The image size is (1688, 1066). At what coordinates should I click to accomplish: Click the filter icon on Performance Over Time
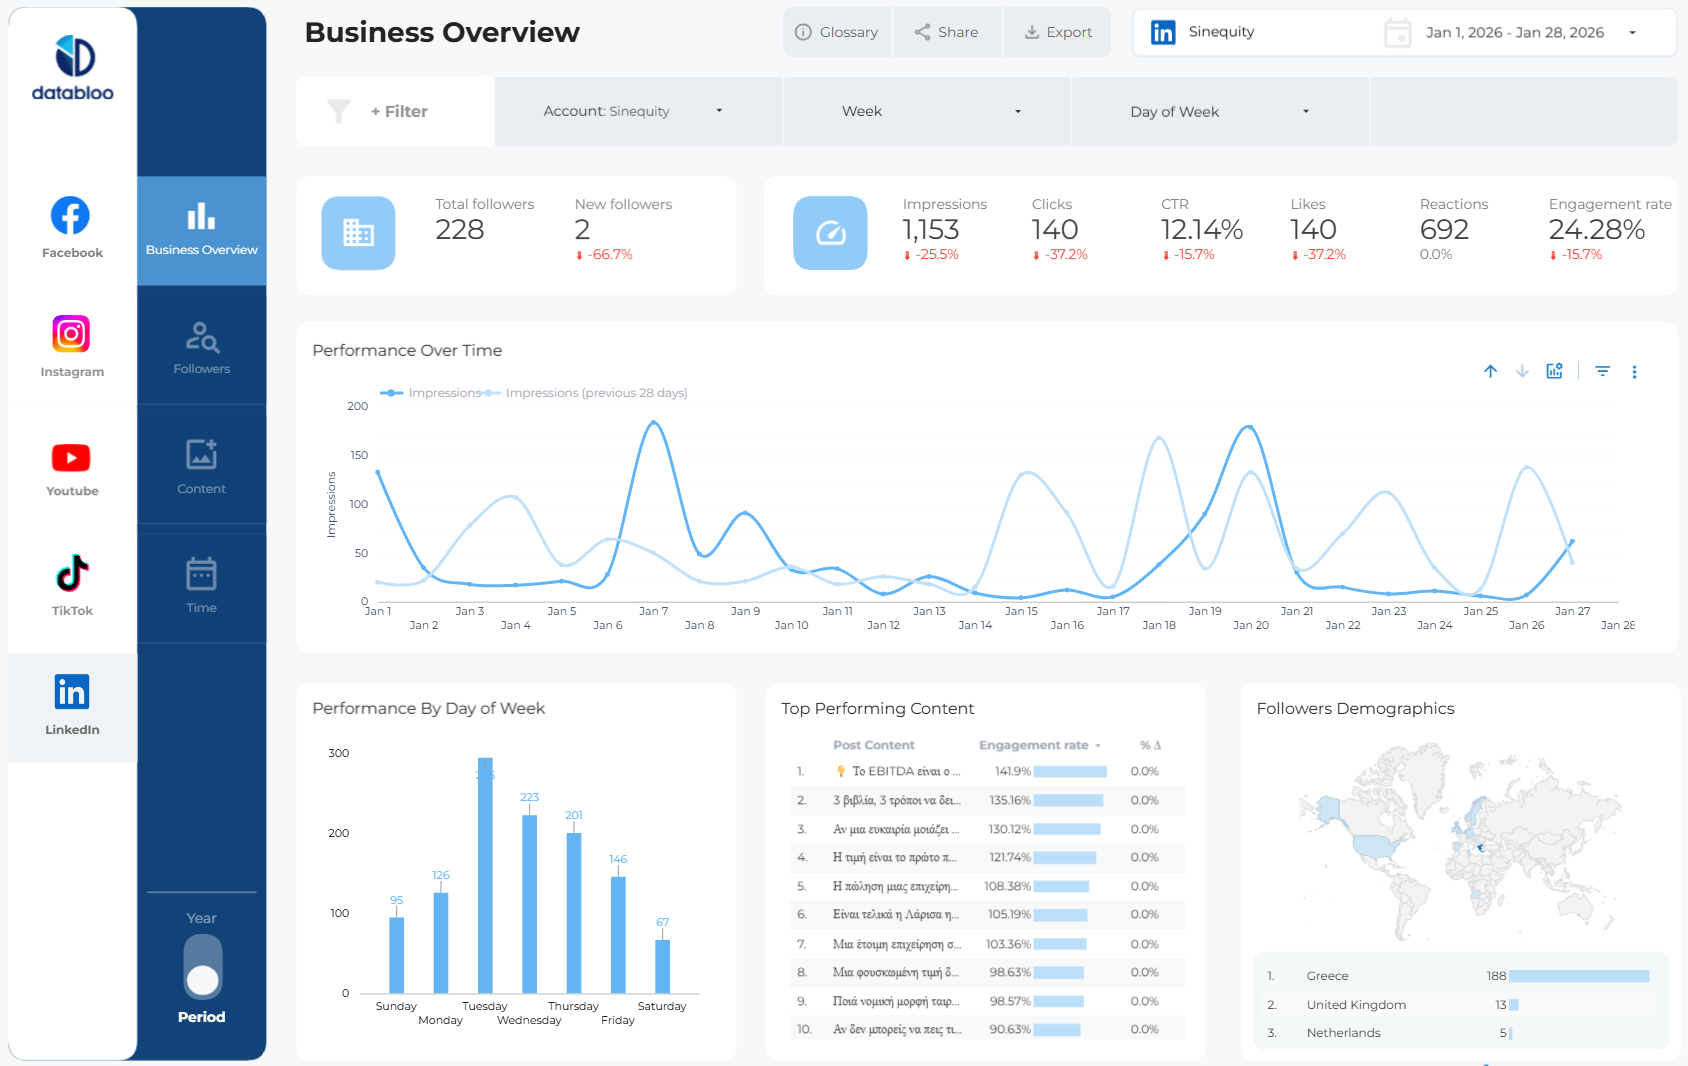pos(1602,371)
